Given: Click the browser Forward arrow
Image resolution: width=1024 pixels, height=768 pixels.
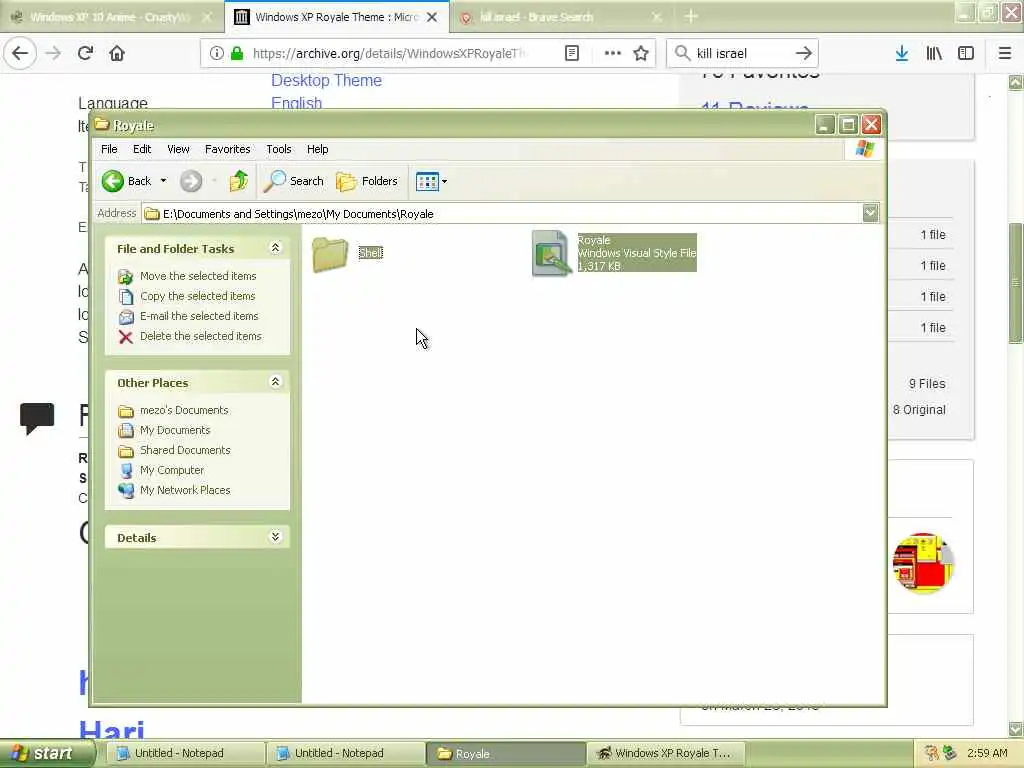Looking at the screenshot, I should pyautogui.click(x=53, y=53).
